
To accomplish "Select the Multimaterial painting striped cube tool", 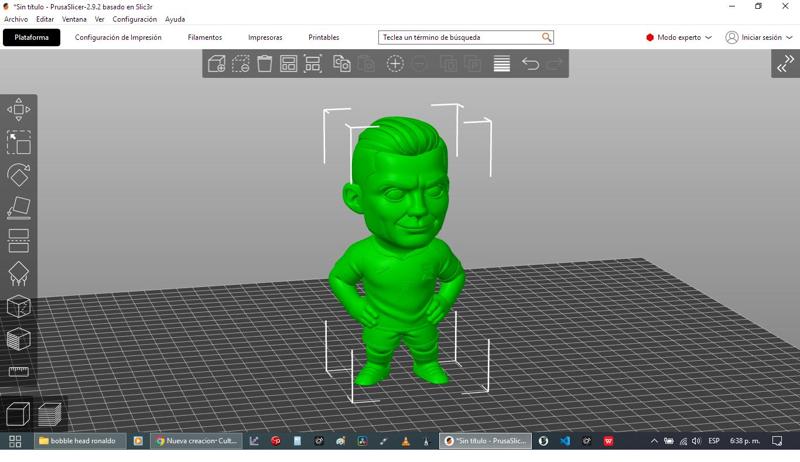I will (18, 339).
